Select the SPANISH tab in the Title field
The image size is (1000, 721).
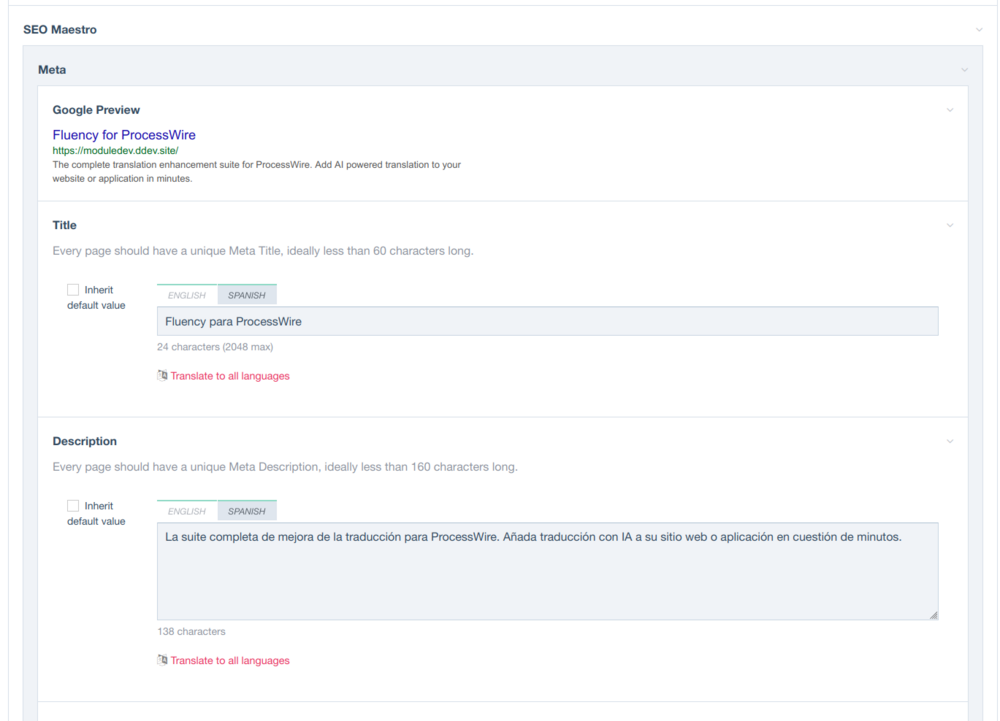click(x=246, y=294)
